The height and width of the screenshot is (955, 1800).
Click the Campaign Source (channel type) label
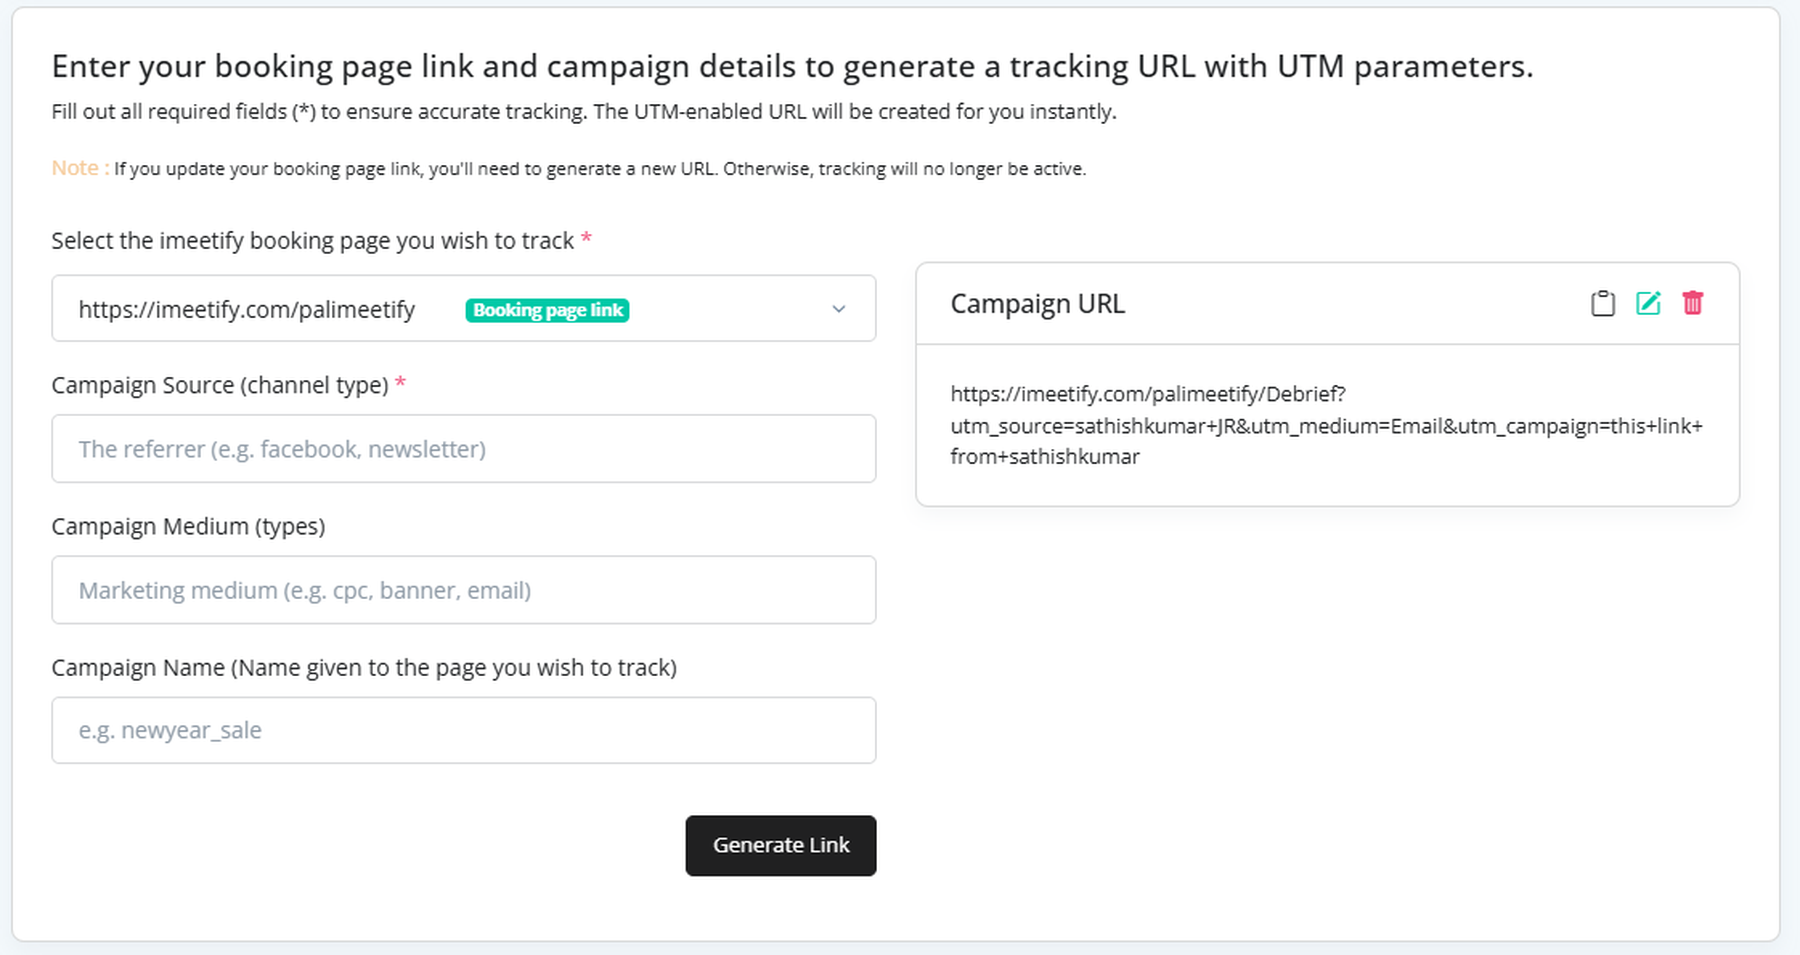(x=220, y=385)
